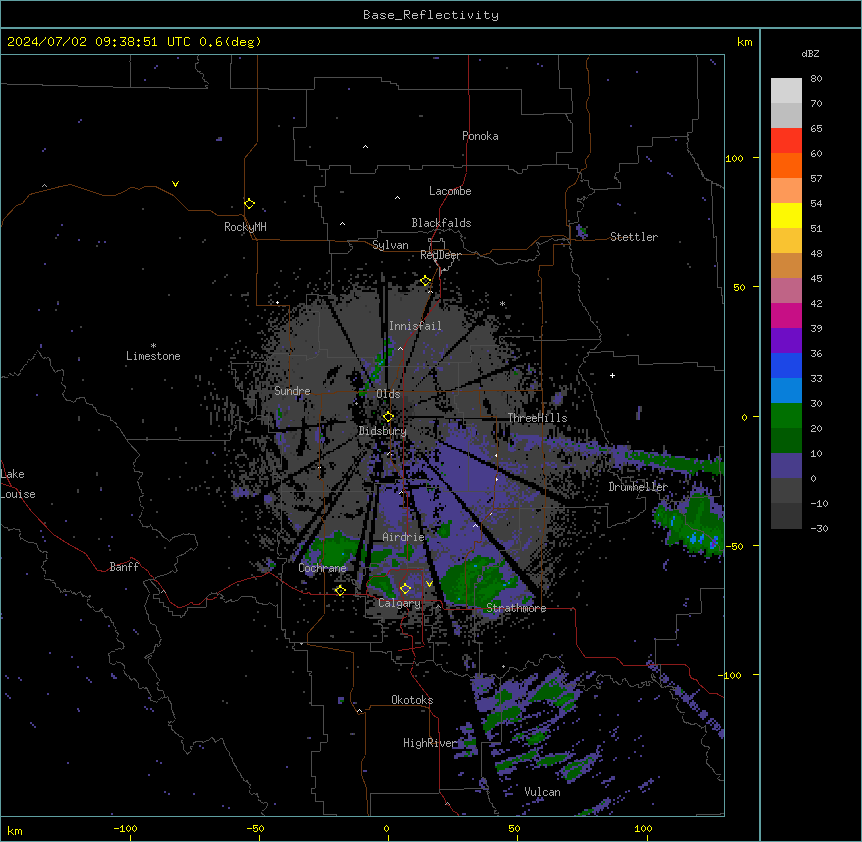Click the dBZ legend heading
Viewport: 862px width, 842px height.
coord(810,53)
